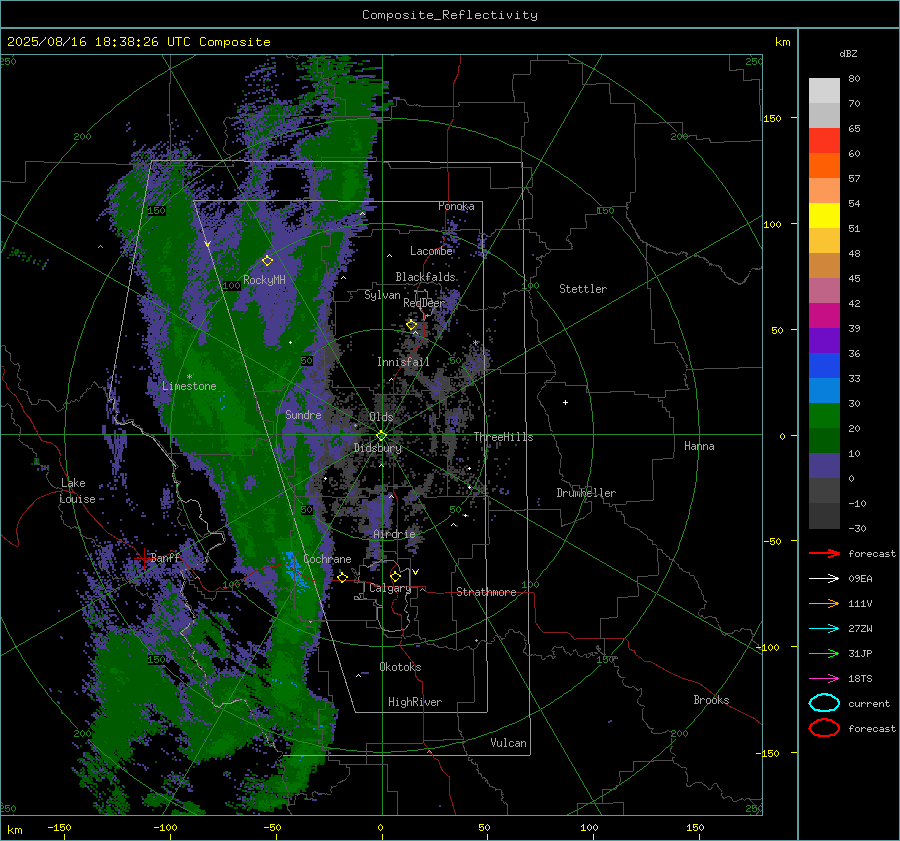Click the red forecast arrow in legend

(824, 553)
